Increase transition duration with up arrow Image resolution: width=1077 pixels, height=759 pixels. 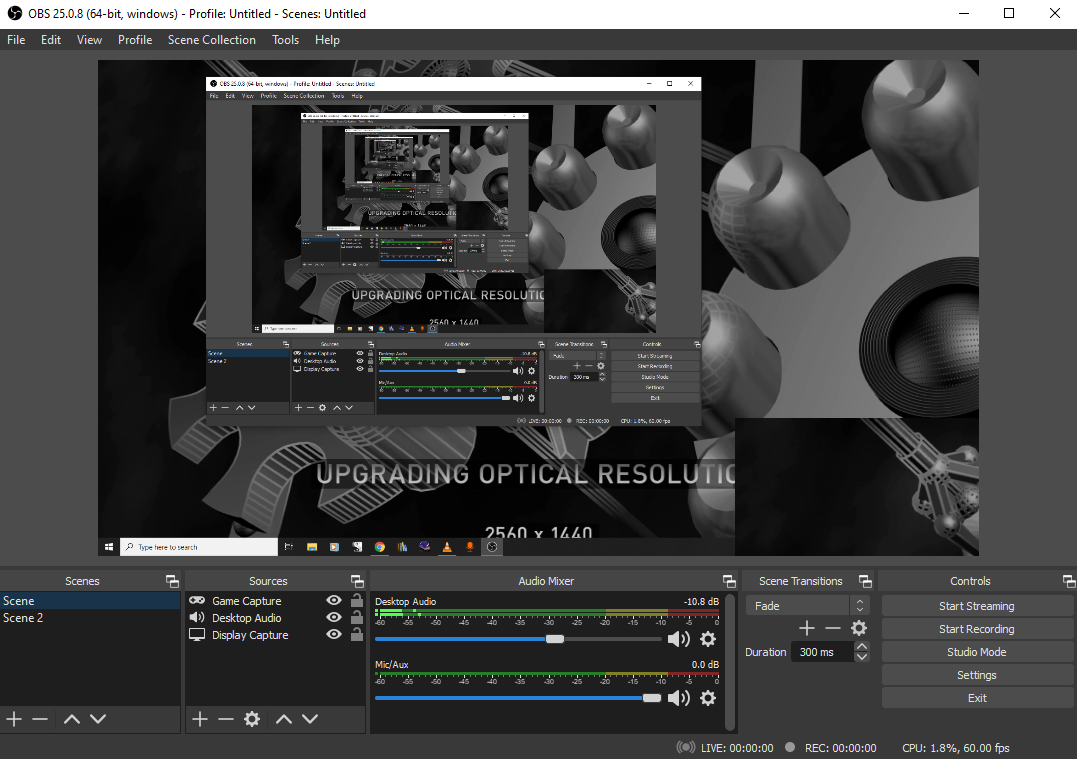click(862, 647)
